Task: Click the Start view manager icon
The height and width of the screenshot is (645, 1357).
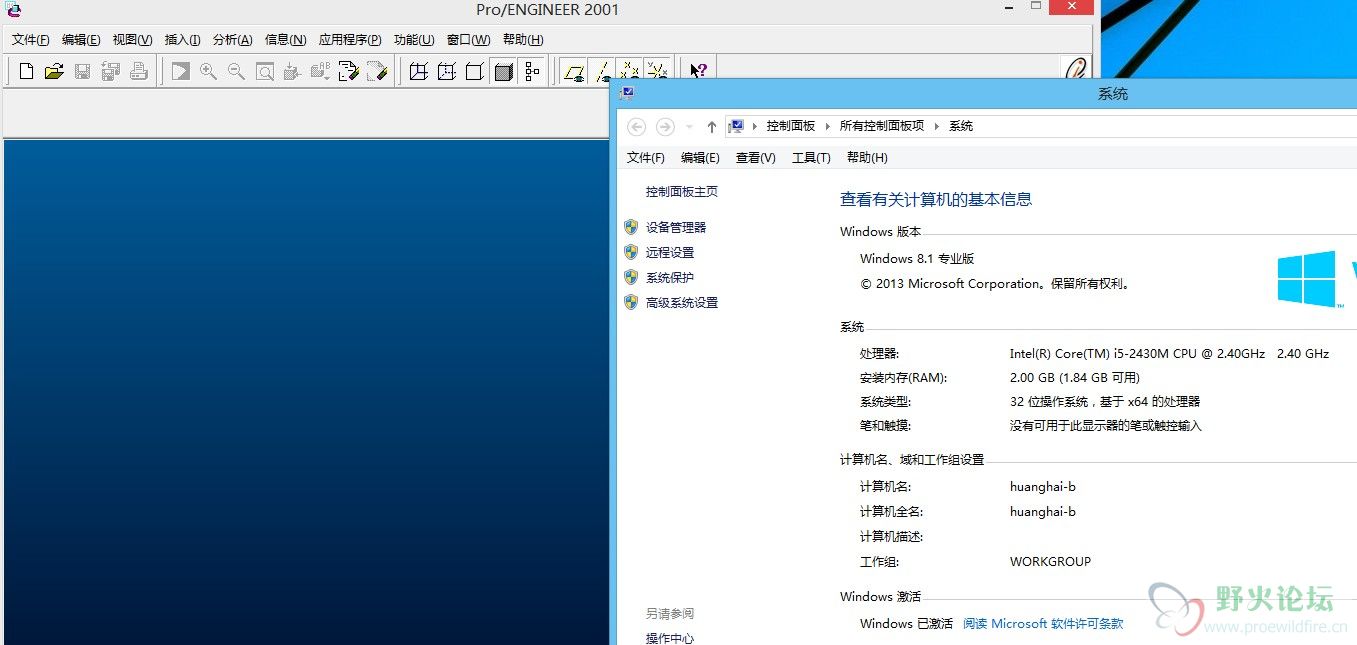Action: click(376, 71)
